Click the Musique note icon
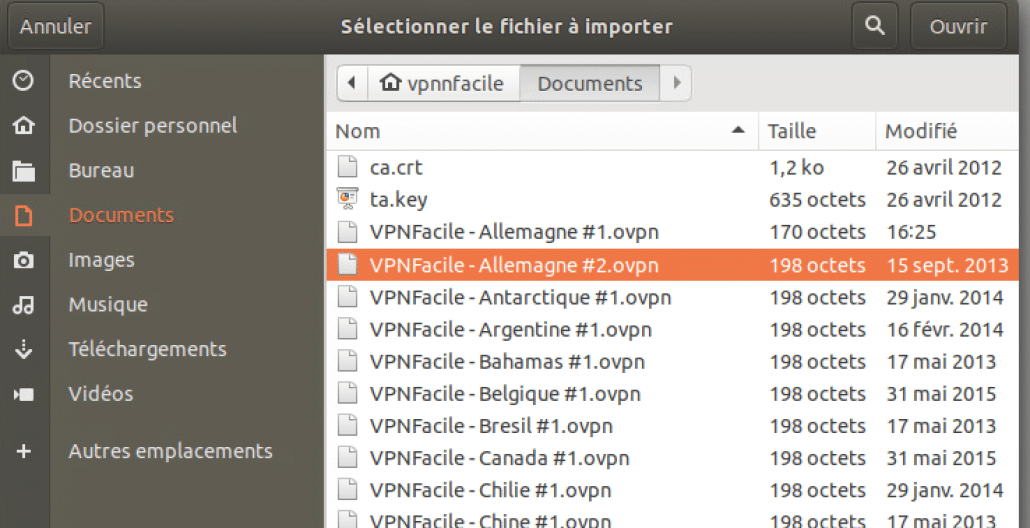The image size is (1030, 528). click(24, 305)
